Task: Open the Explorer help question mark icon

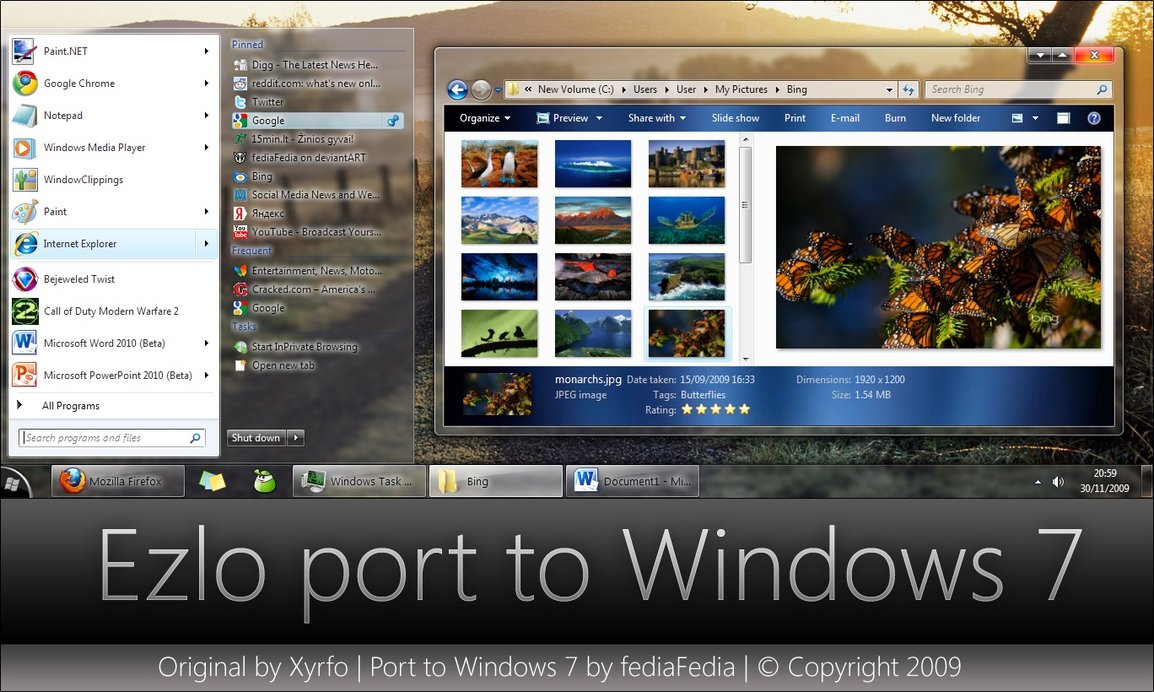Action: [x=1094, y=118]
